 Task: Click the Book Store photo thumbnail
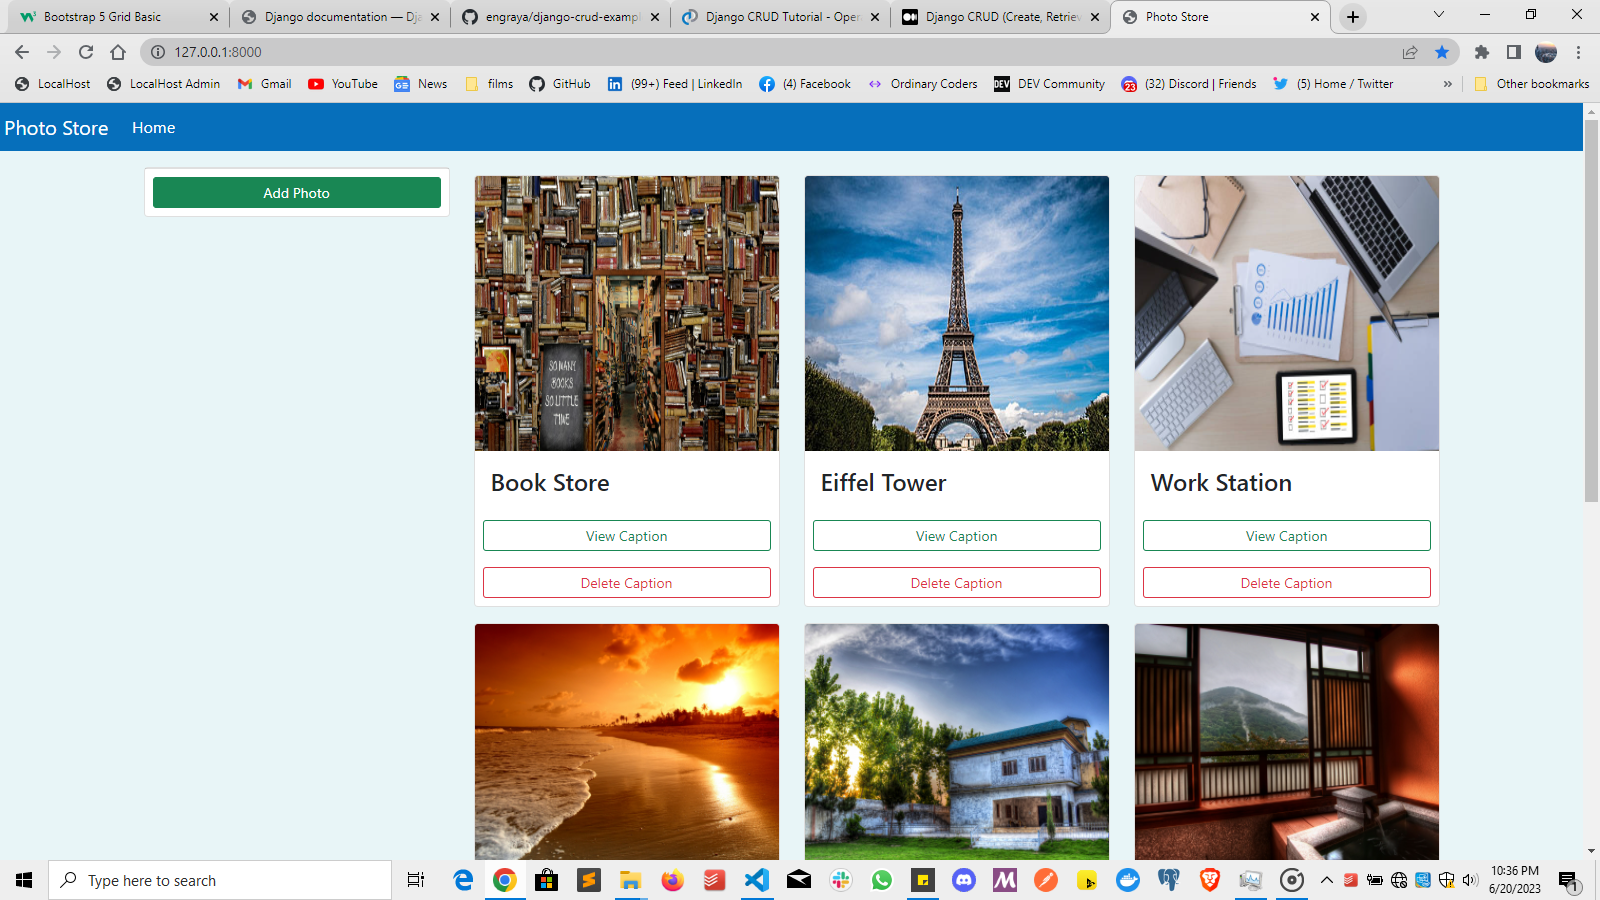[x=627, y=313]
